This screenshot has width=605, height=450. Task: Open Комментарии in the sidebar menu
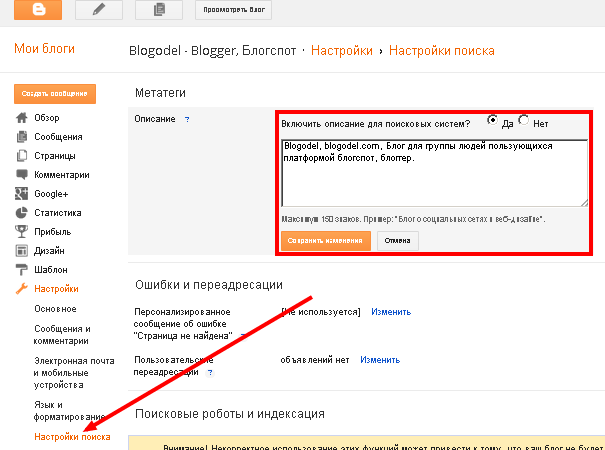(62, 175)
